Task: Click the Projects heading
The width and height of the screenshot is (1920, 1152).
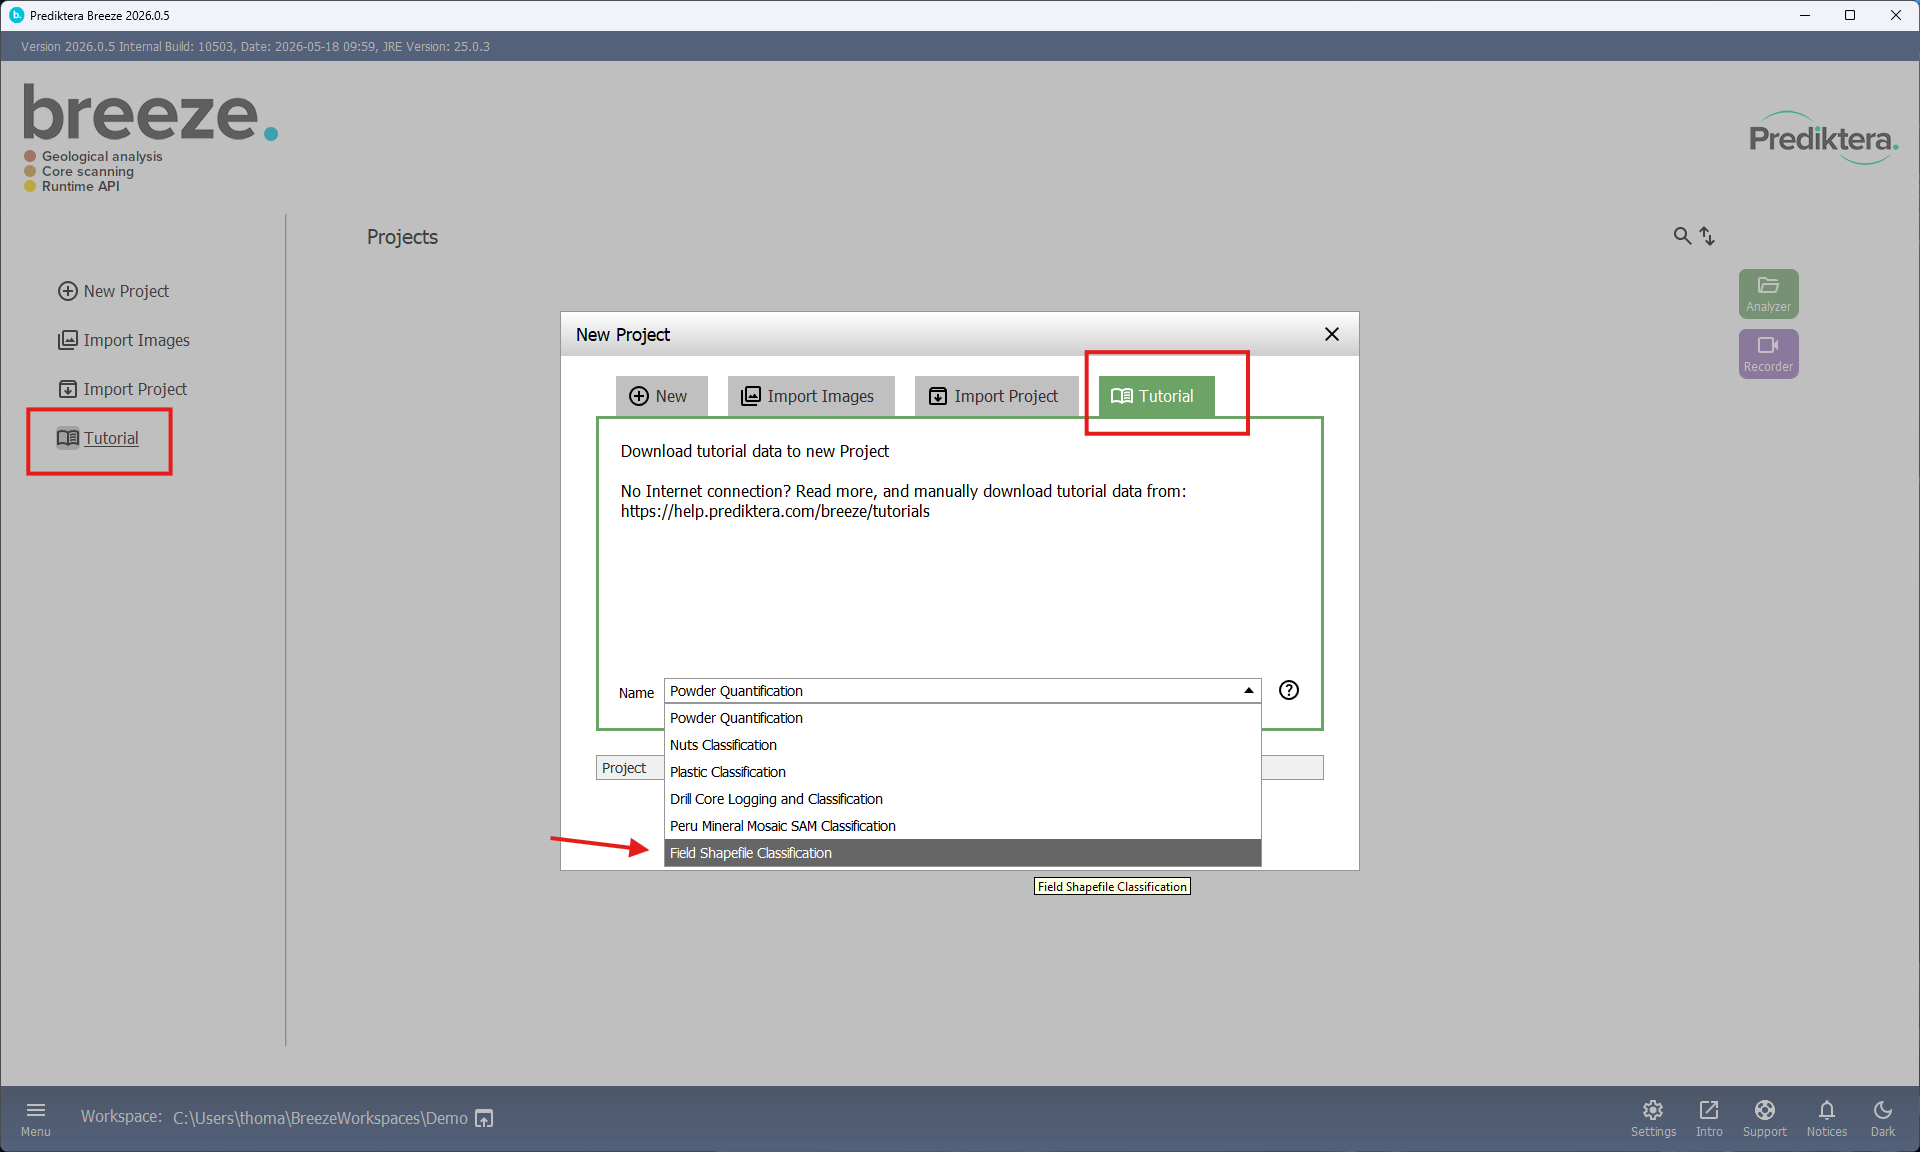Action: tap(402, 237)
